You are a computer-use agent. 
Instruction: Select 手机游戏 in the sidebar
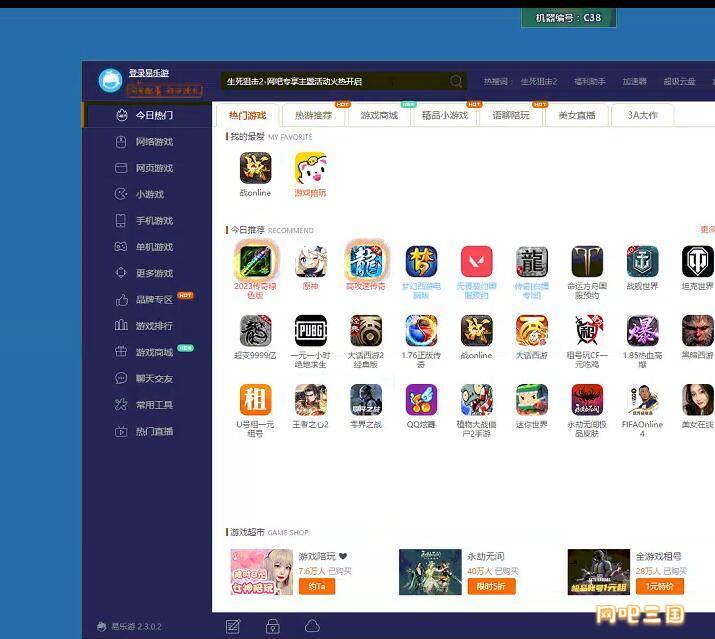pyautogui.click(x=147, y=221)
